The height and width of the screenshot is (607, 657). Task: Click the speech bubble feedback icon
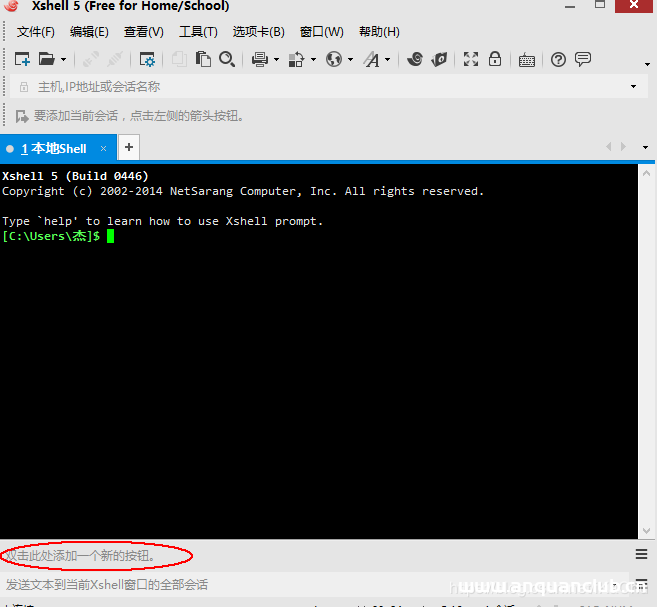point(583,59)
